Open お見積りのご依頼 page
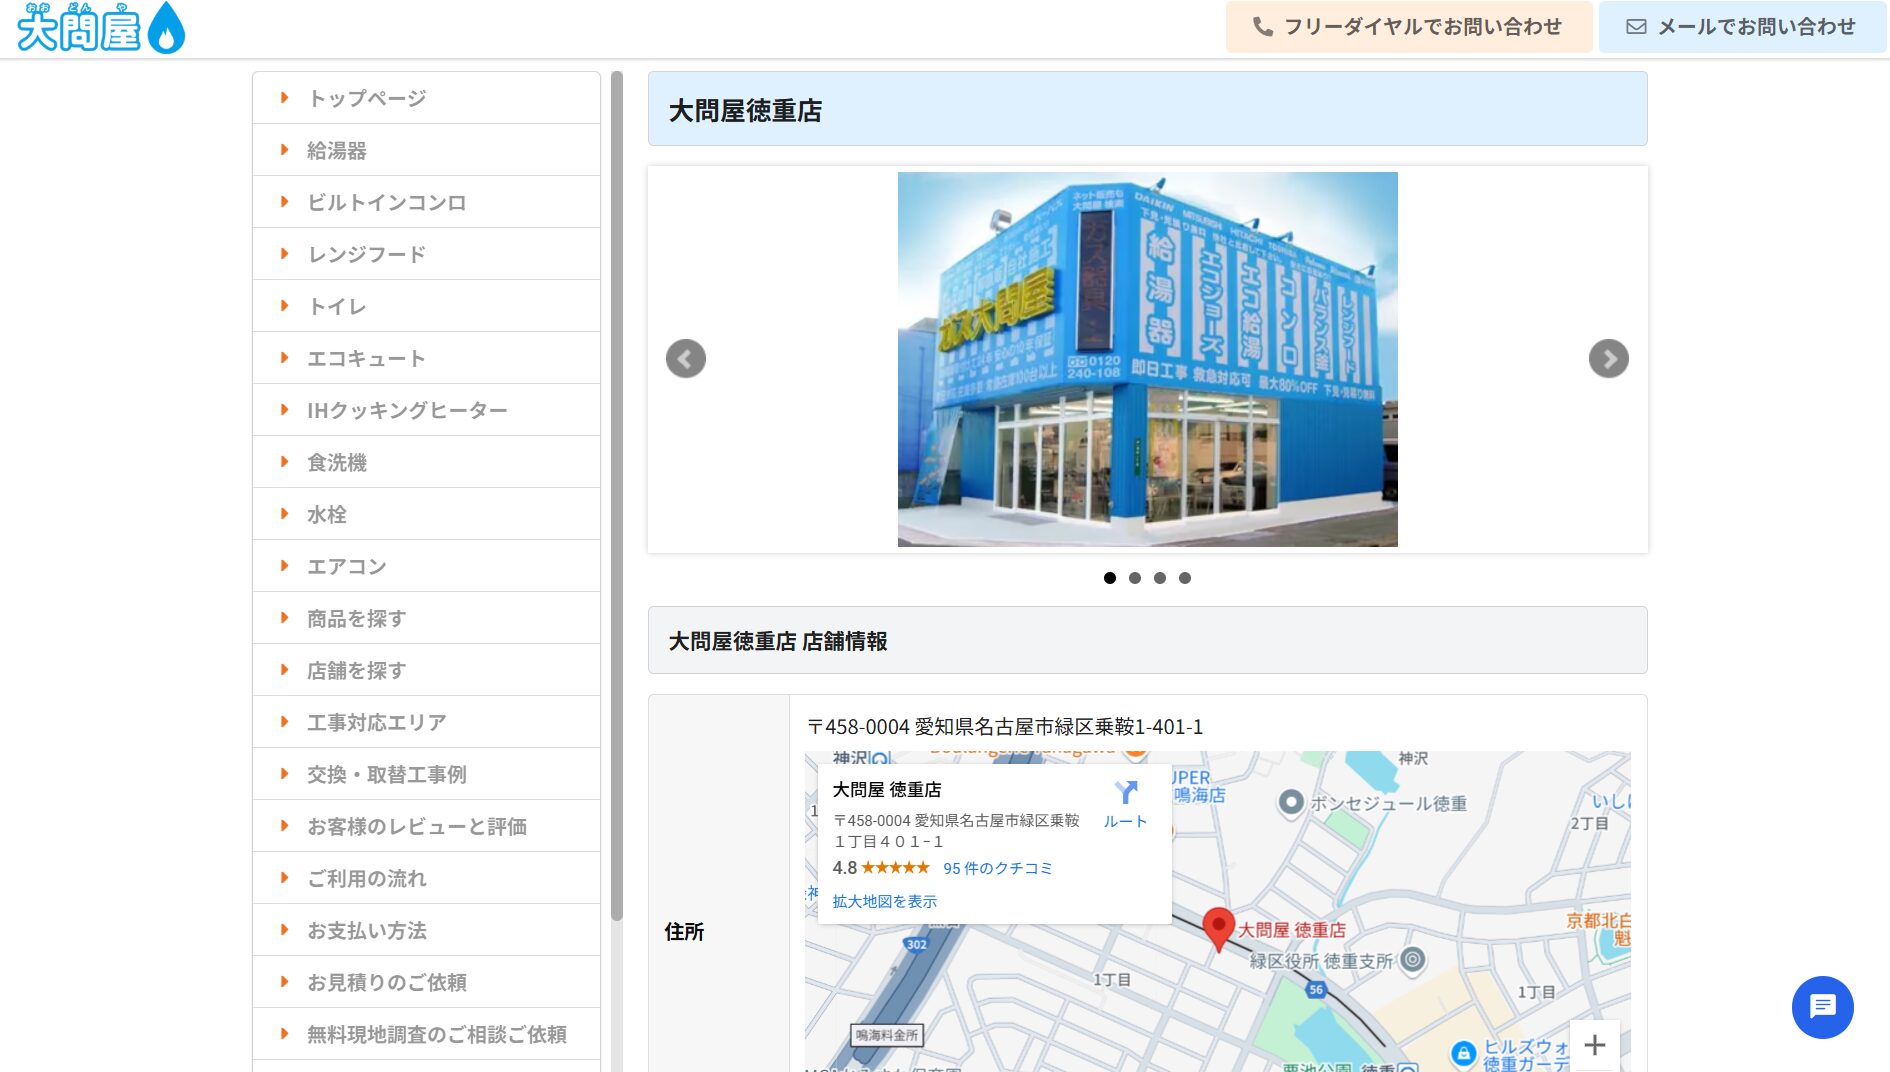Viewport: 1890px width, 1072px height. [x=427, y=982]
